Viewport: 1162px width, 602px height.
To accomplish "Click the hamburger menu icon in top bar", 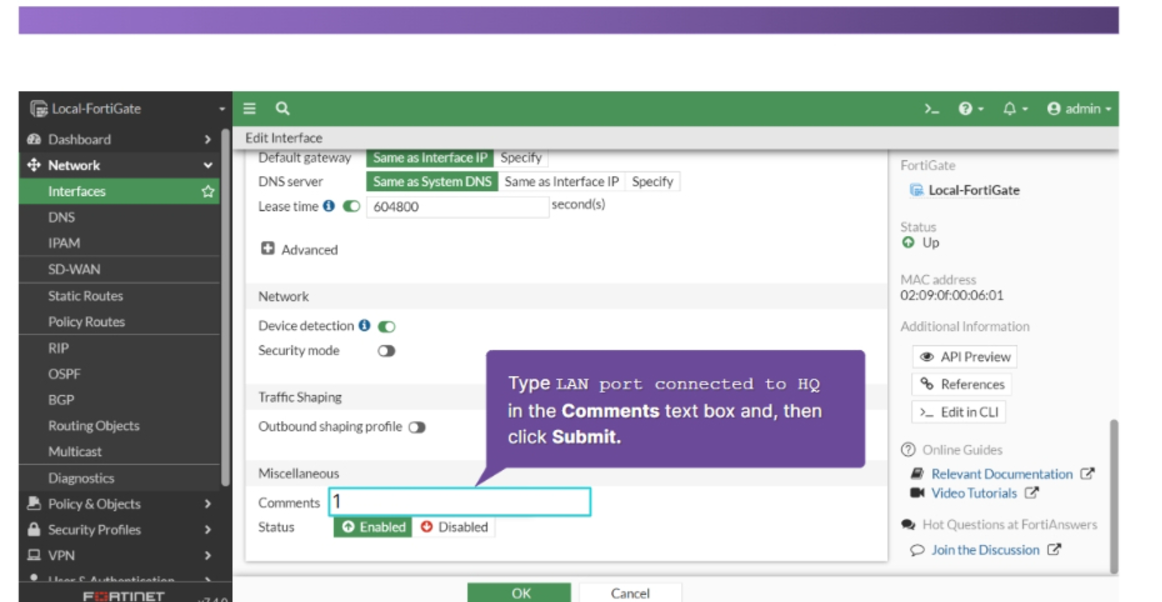I will tap(250, 109).
